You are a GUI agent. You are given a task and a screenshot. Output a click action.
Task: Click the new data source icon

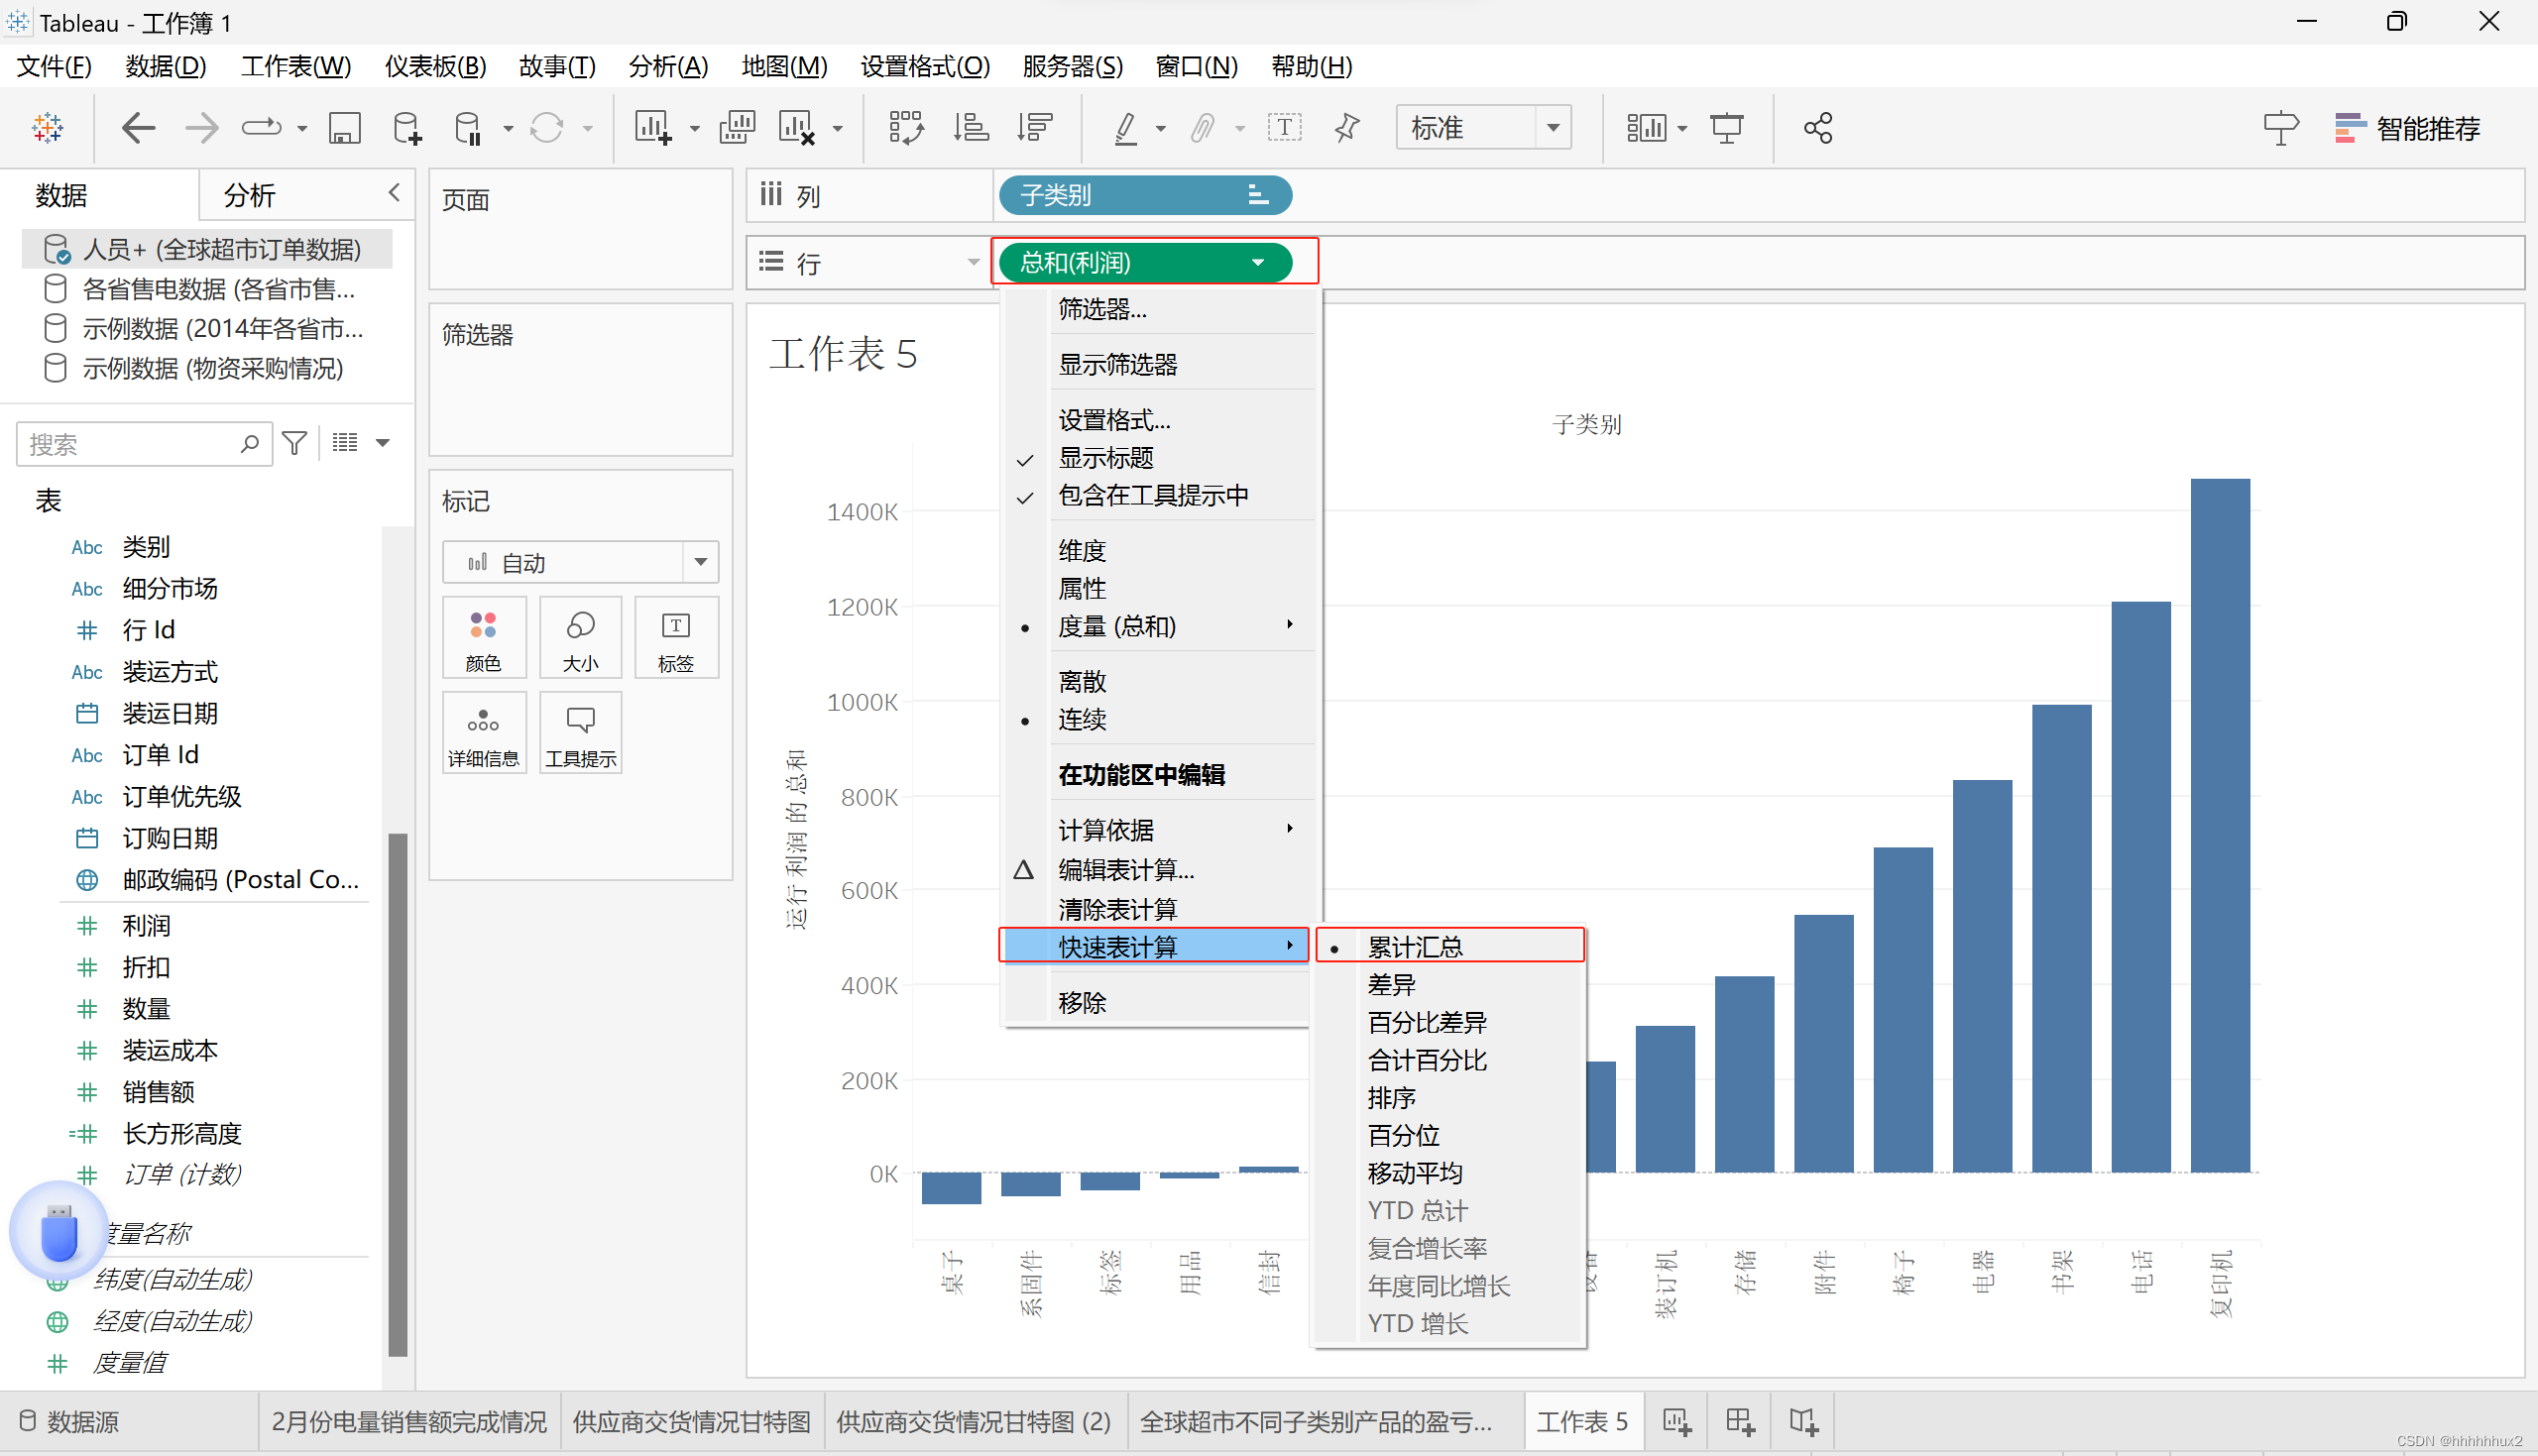click(x=406, y=128)
